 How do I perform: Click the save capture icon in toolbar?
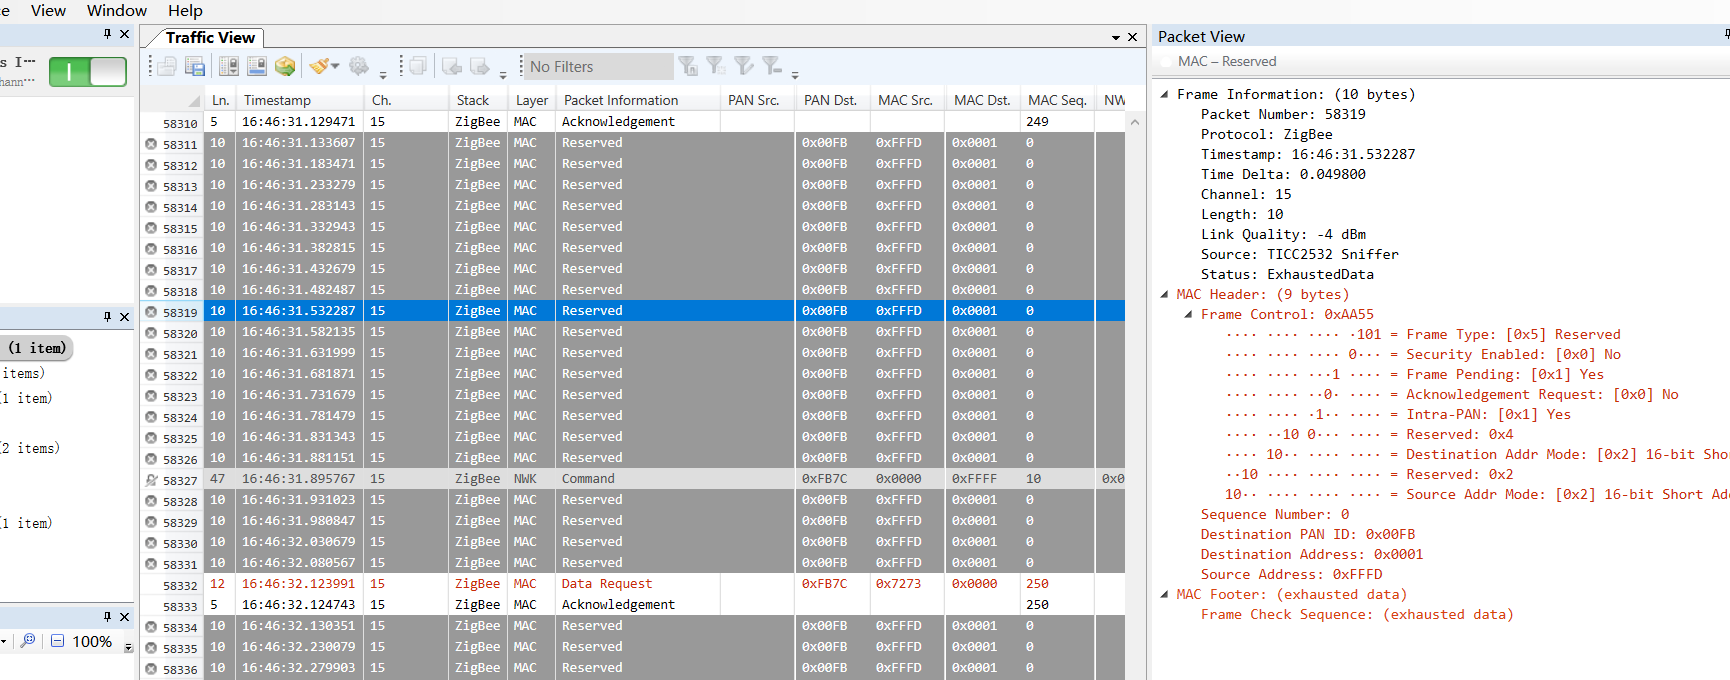point(195,67)
